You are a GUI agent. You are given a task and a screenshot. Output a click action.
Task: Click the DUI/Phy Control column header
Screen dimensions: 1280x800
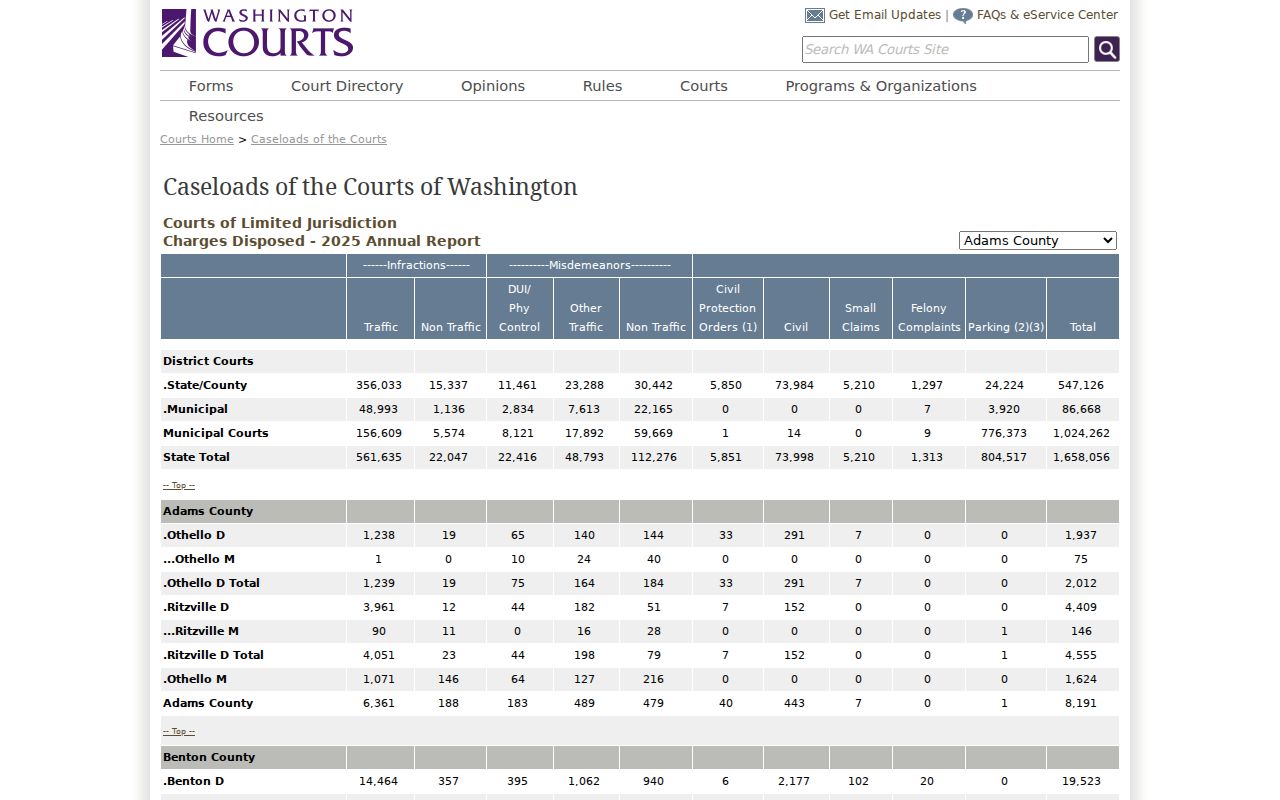click(x=519, y=308)
